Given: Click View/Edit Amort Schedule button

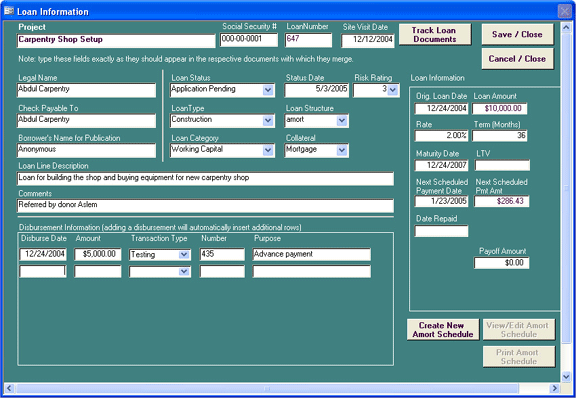Looking at the screenshot, I should [519, 330].
